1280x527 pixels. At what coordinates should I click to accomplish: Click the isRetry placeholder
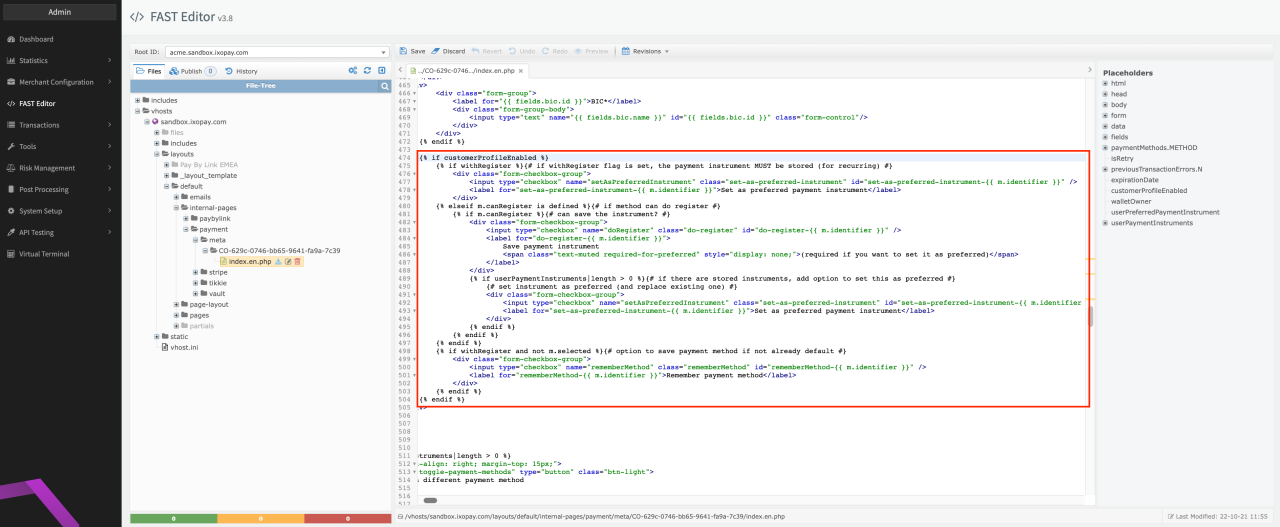point(1121,158)
